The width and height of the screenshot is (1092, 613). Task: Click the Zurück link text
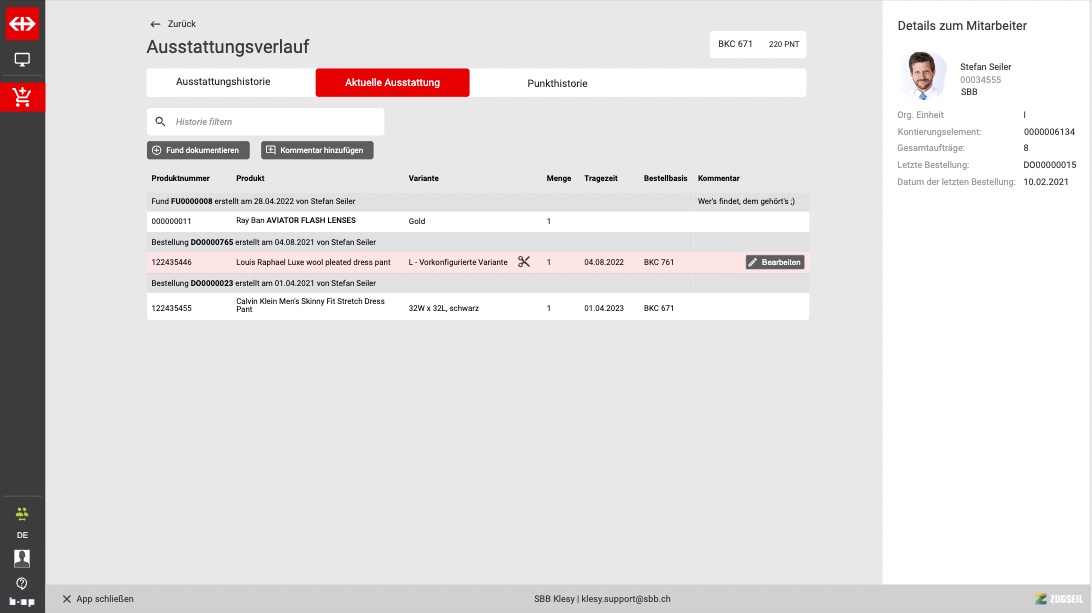[x=182, y=24]
